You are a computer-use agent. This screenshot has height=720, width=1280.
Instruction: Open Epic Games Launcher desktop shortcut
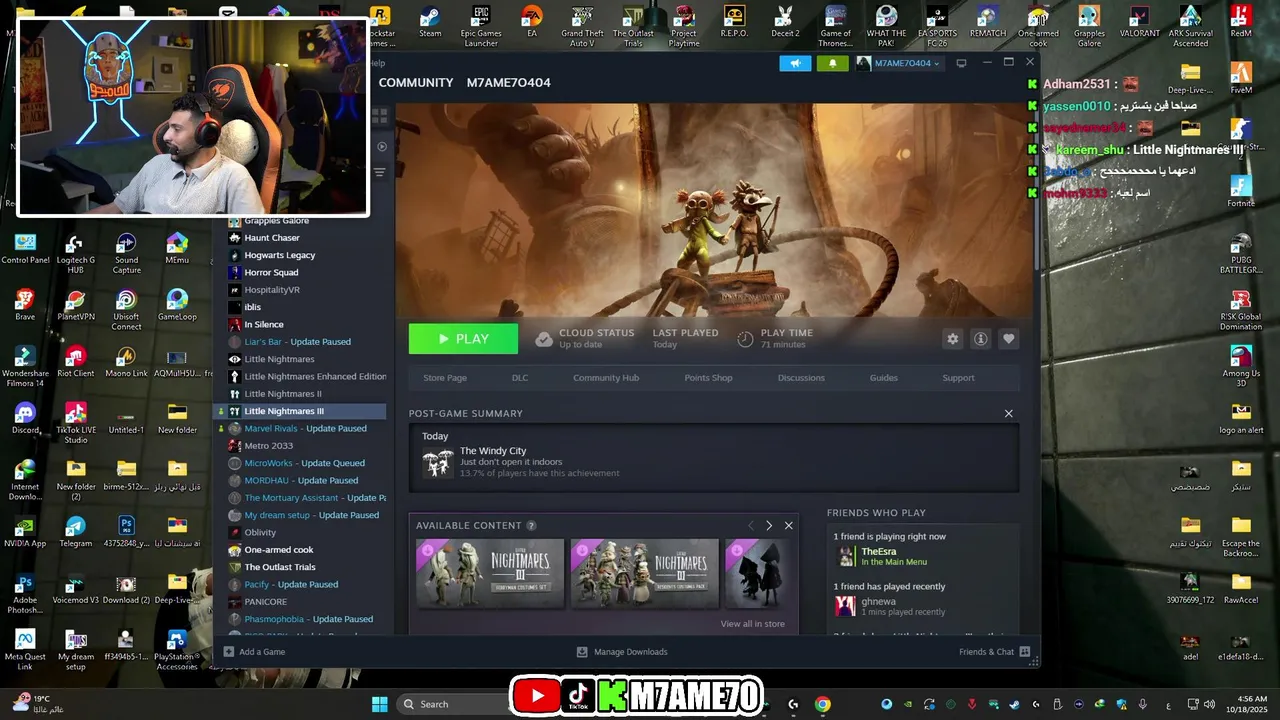click(481, 27)
